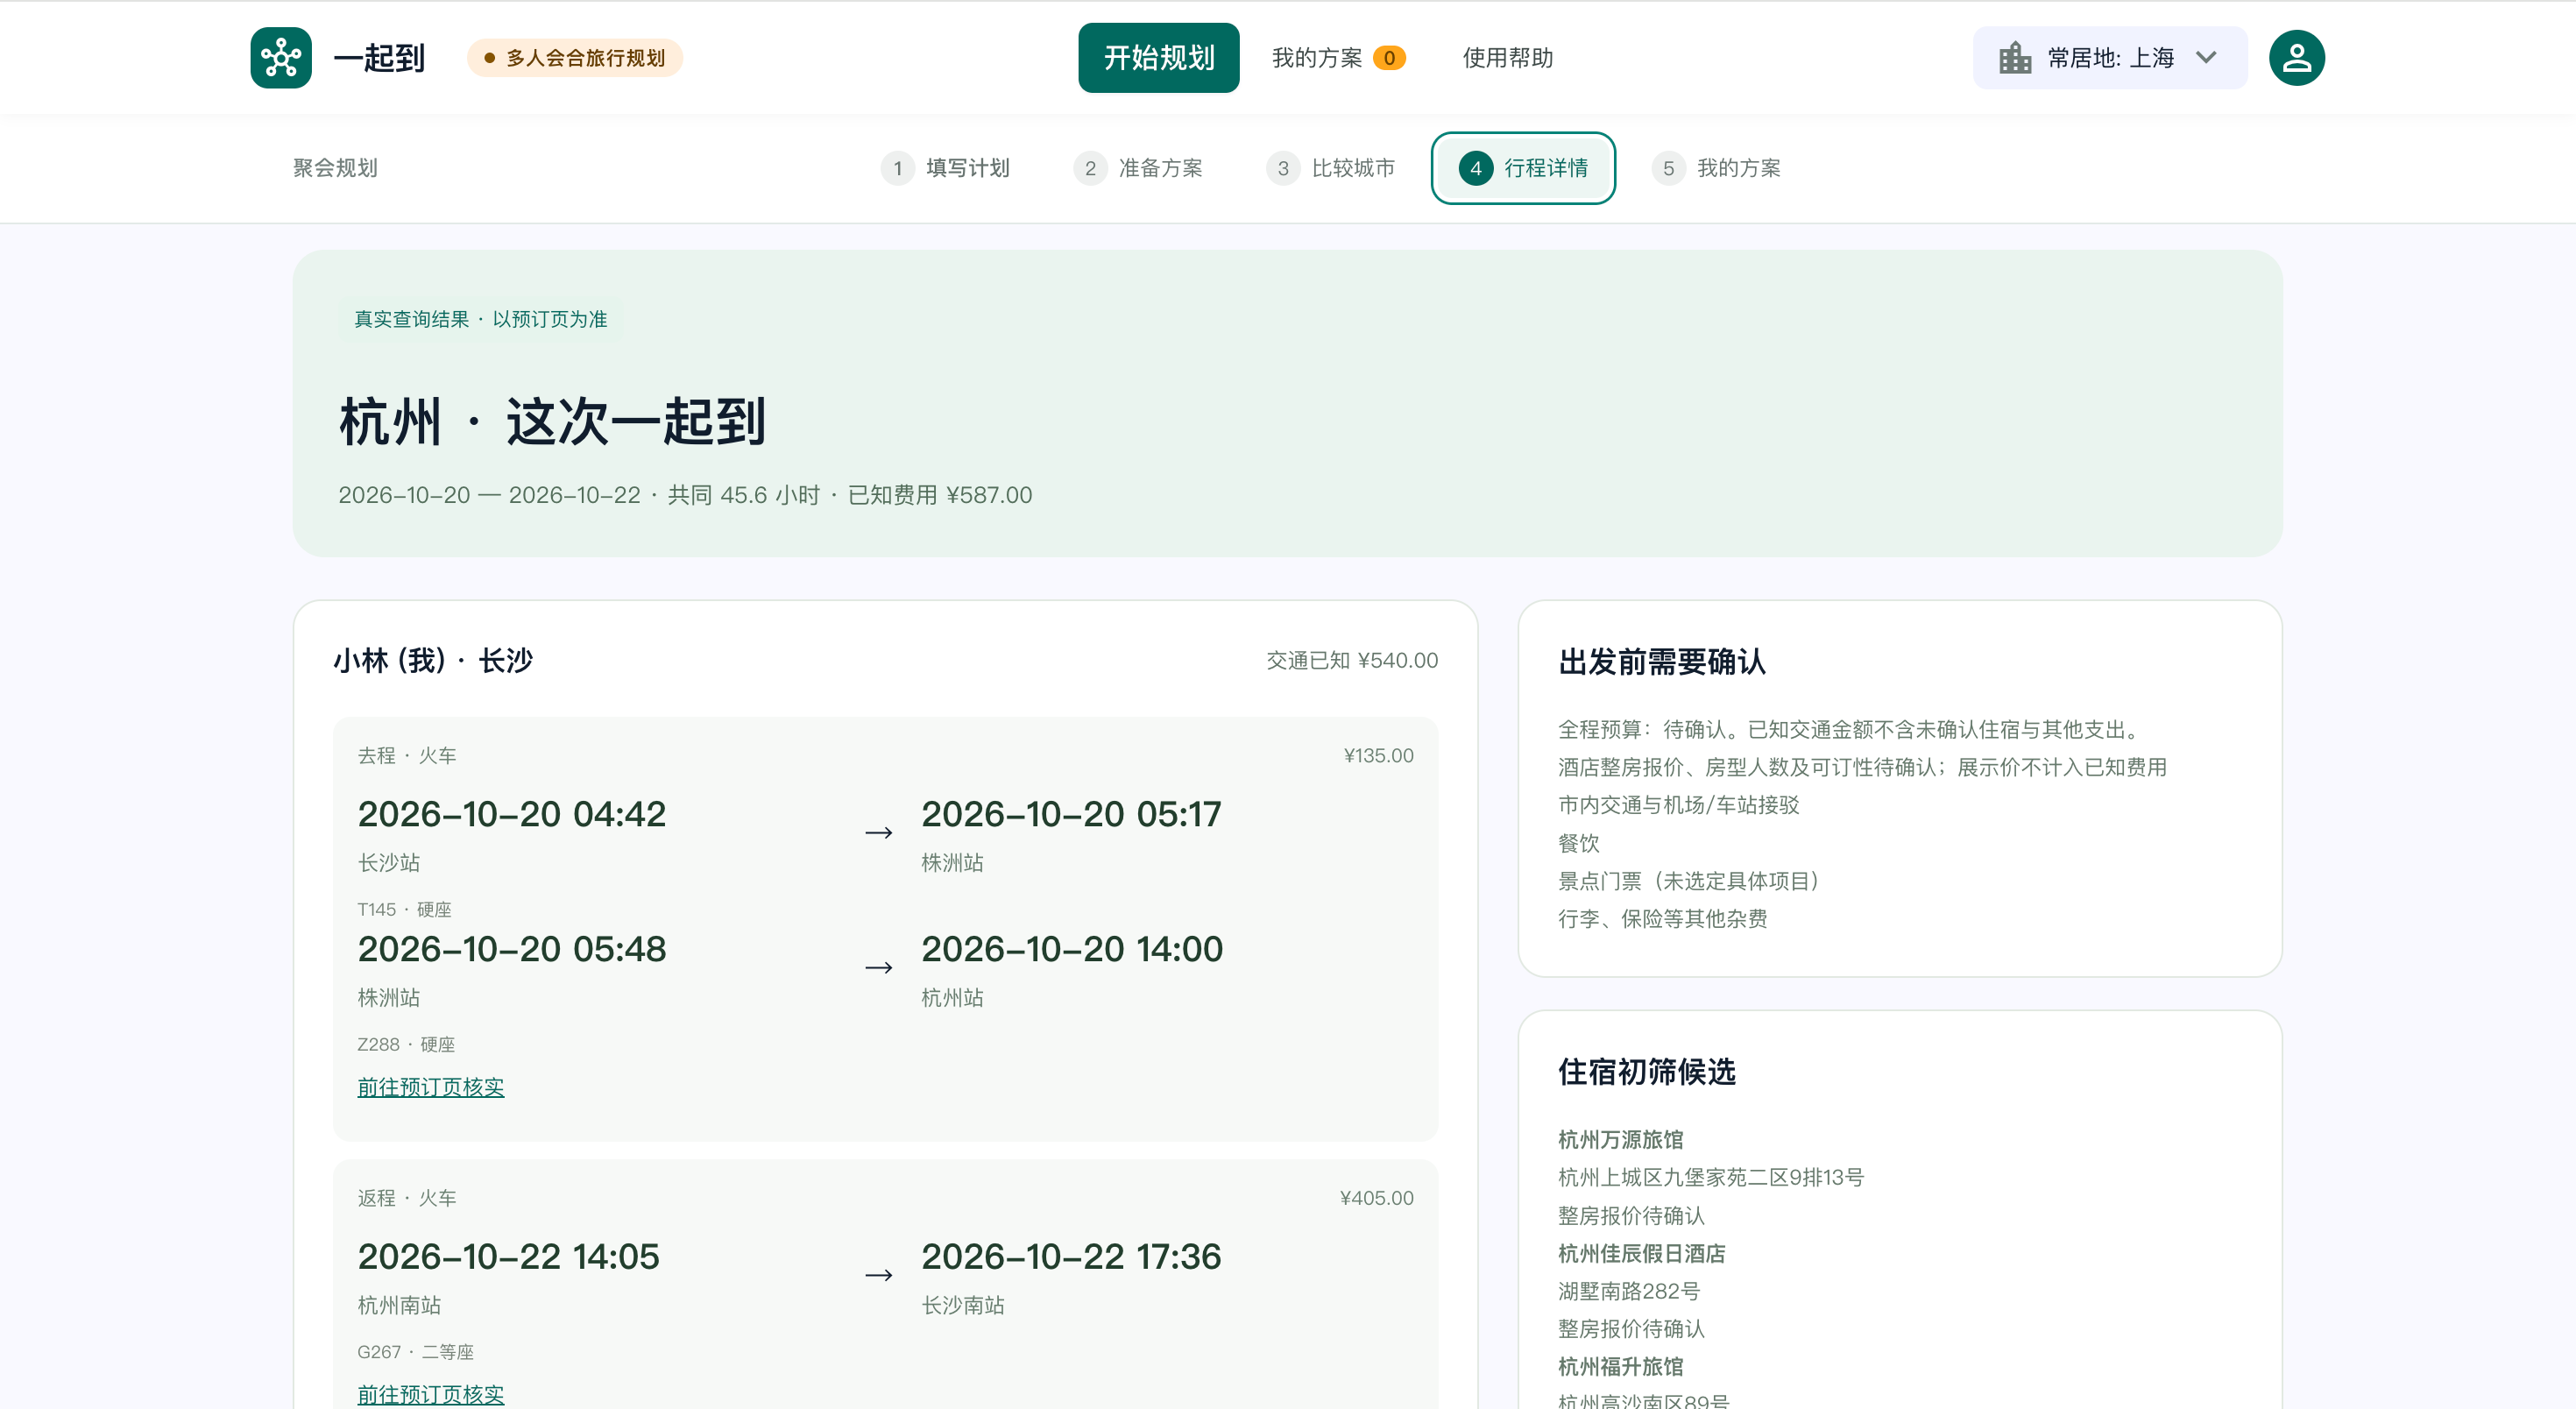Click the ¥405.00 return price
The height and width of the screenshot is (1409, 2576).
click(x=1376, y=1198)
